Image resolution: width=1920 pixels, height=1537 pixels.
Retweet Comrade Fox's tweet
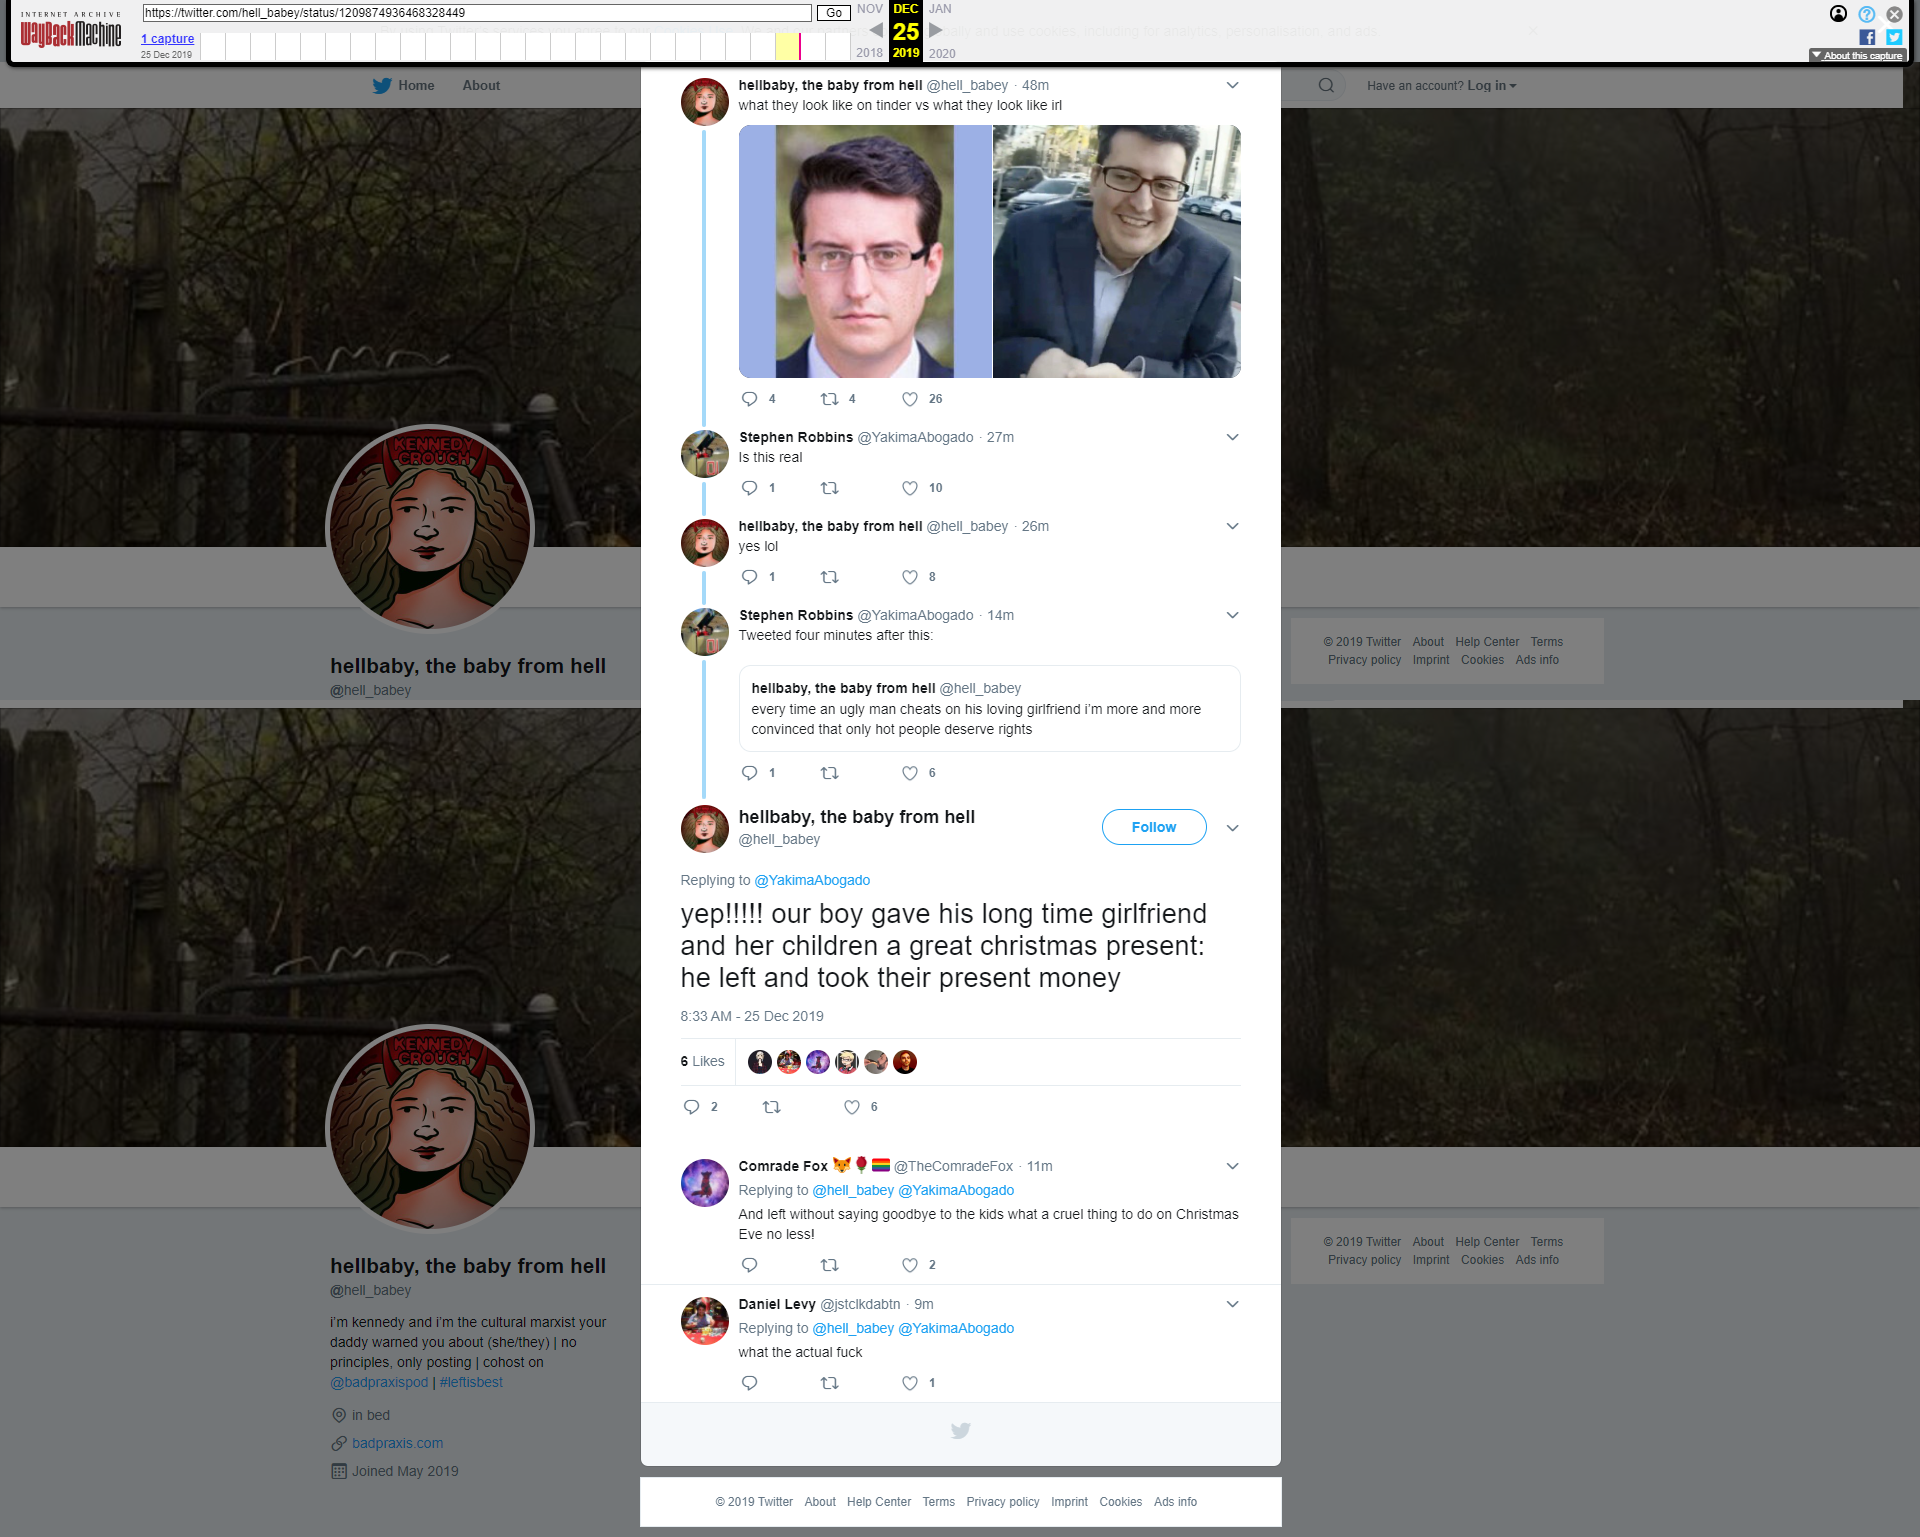(829, 1265)
